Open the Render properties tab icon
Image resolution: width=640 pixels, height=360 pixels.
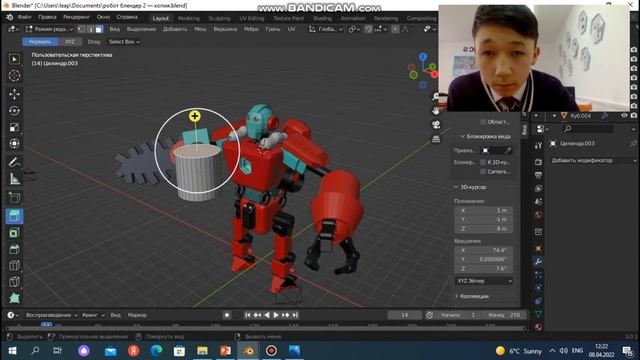(x=538, y=162)
